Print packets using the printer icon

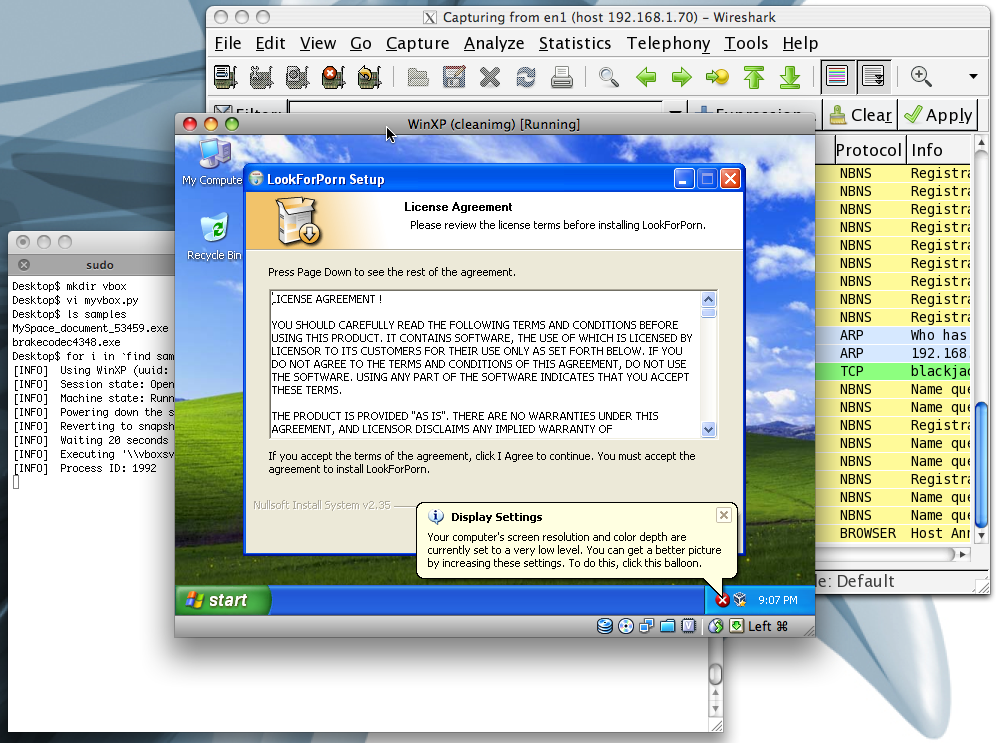tap(562, 77)
